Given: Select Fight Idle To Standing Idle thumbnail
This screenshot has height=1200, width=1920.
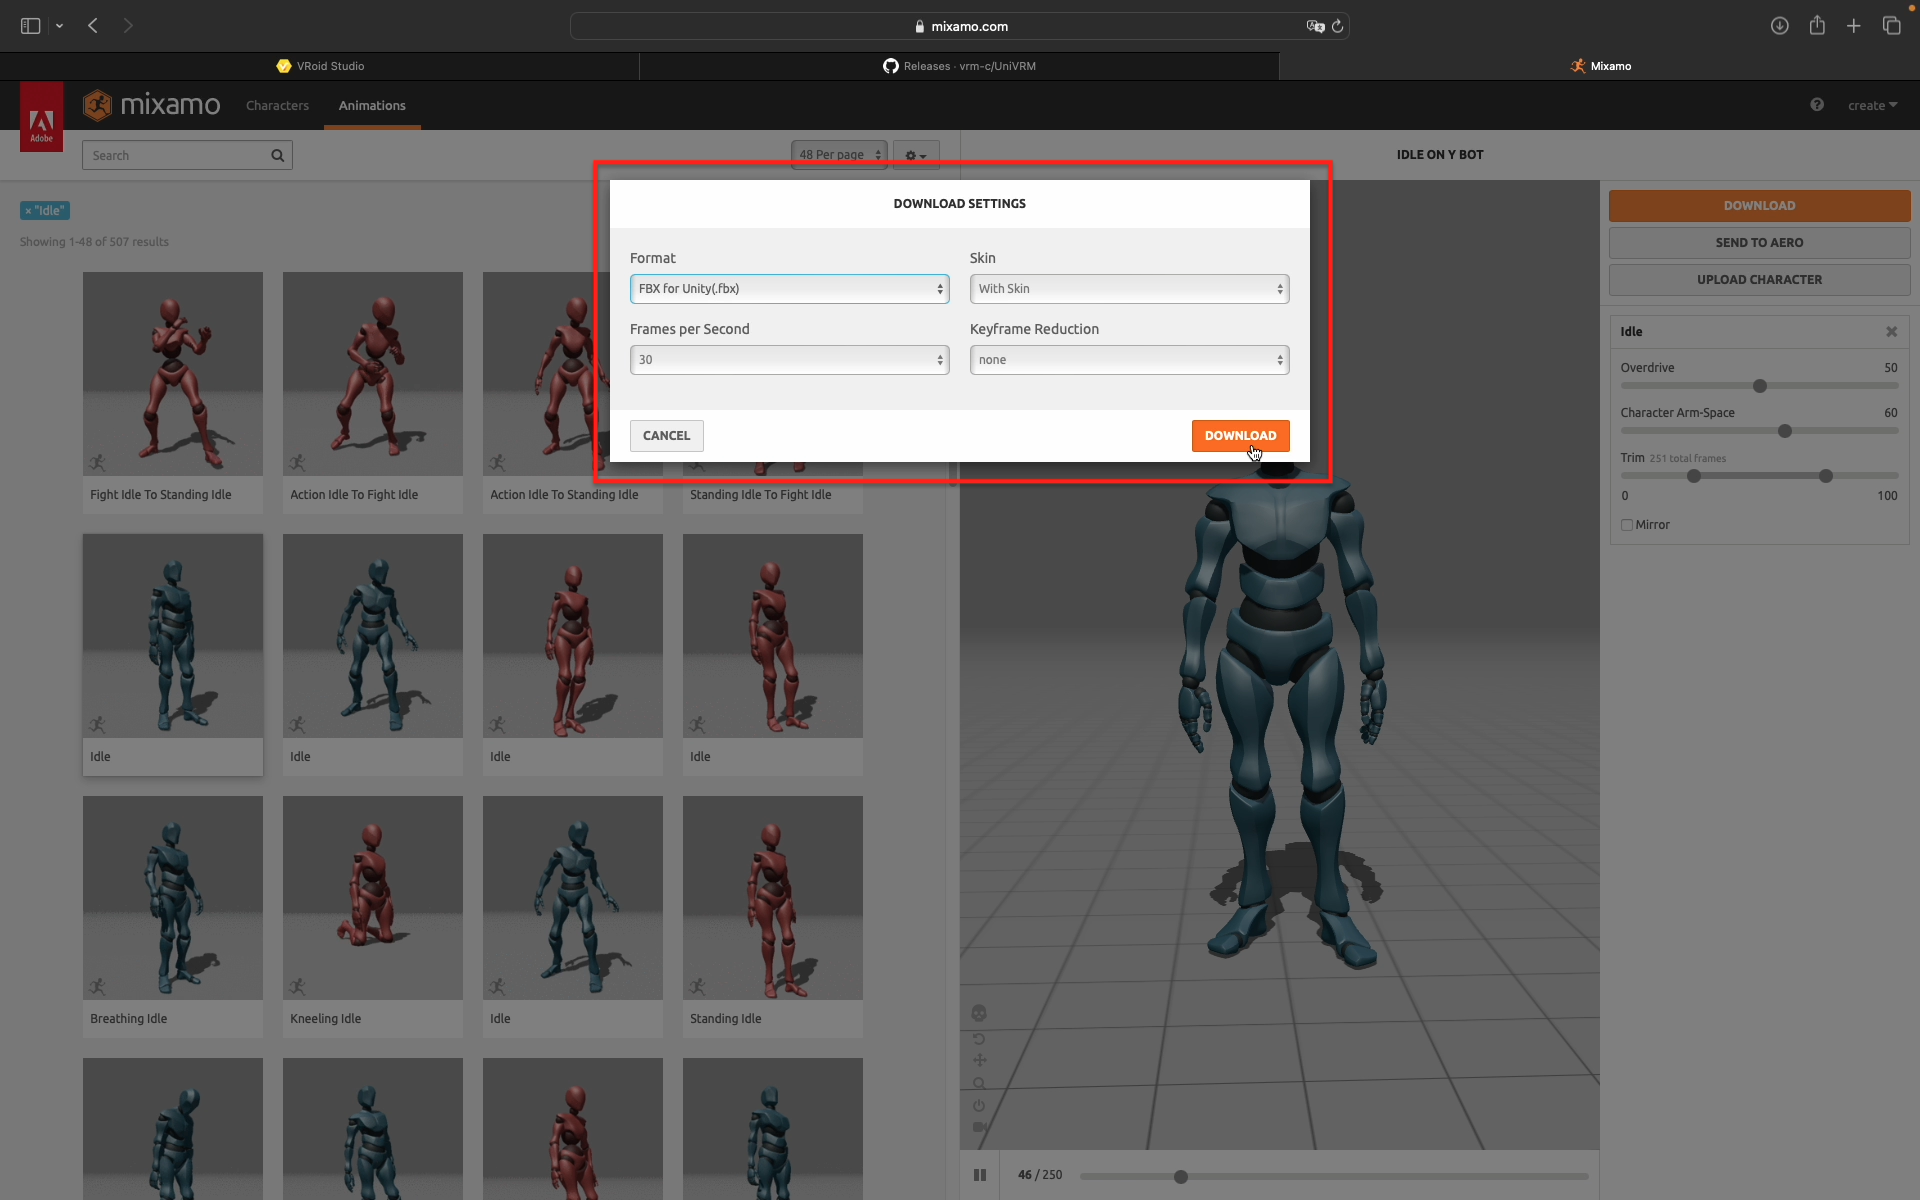Looking at the screenshot, I should click(173, 374).
